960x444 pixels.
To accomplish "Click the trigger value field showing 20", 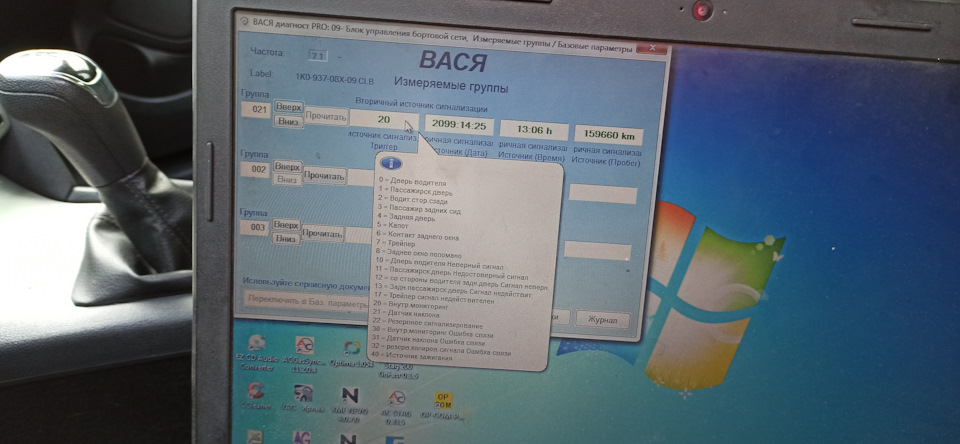I will click(x=384, y=119).
